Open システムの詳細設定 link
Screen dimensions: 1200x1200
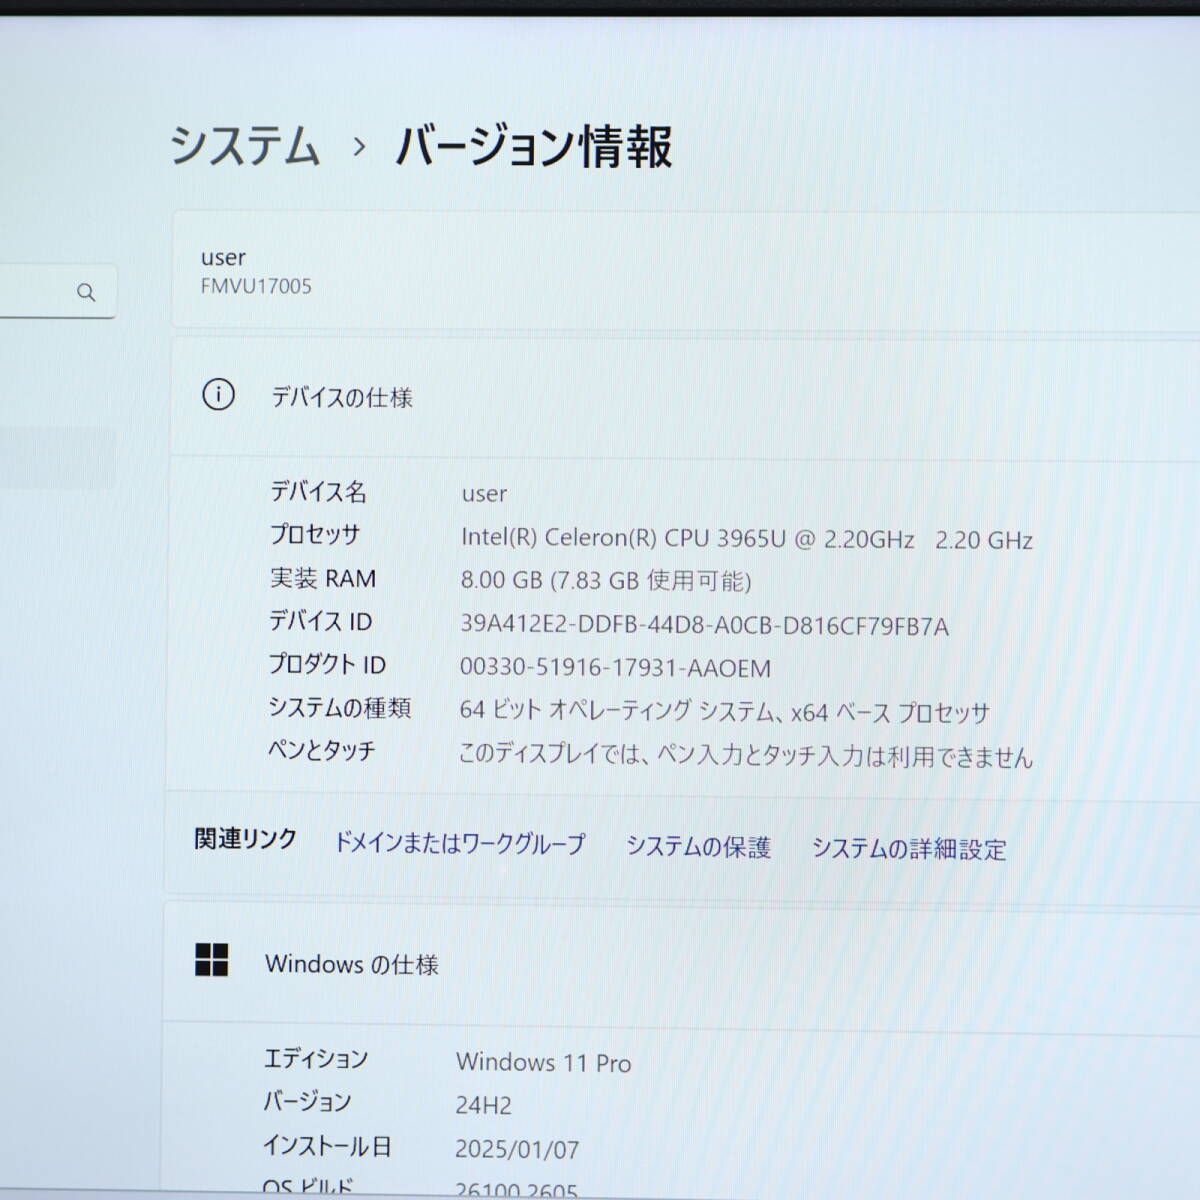[909, 849]
